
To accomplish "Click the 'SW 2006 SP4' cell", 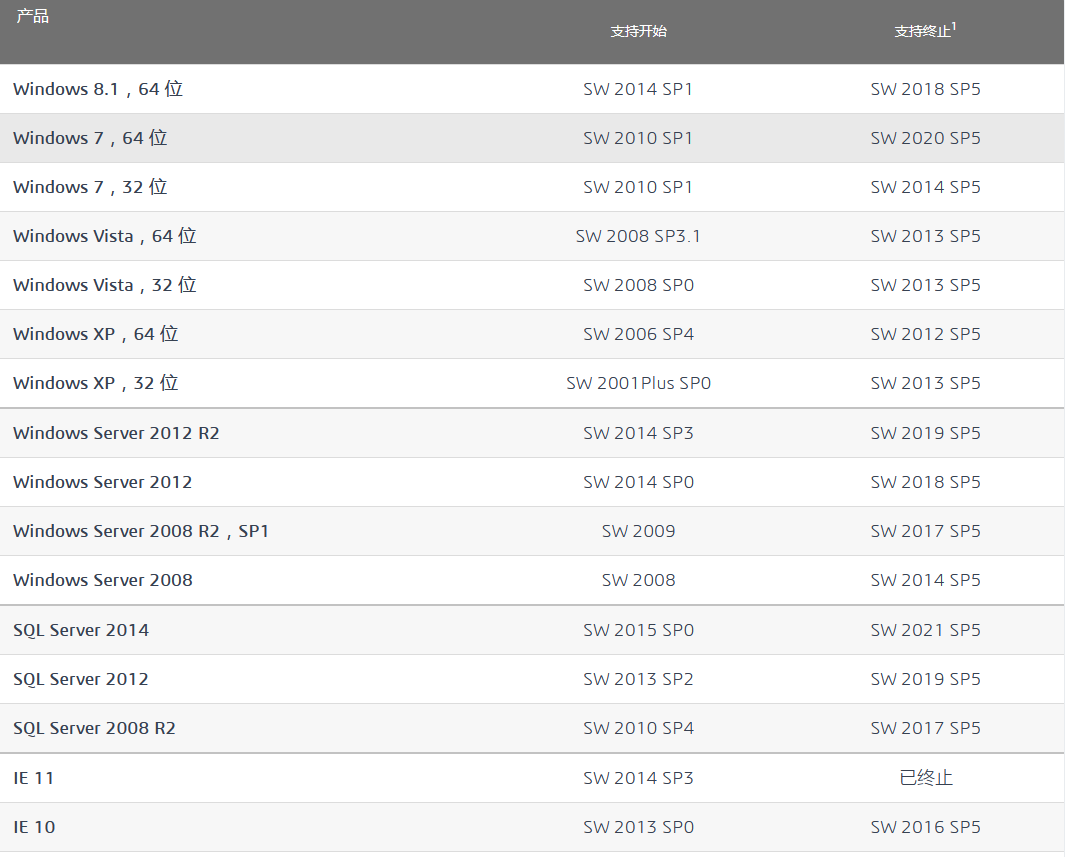I will click(x=638, y=333).
